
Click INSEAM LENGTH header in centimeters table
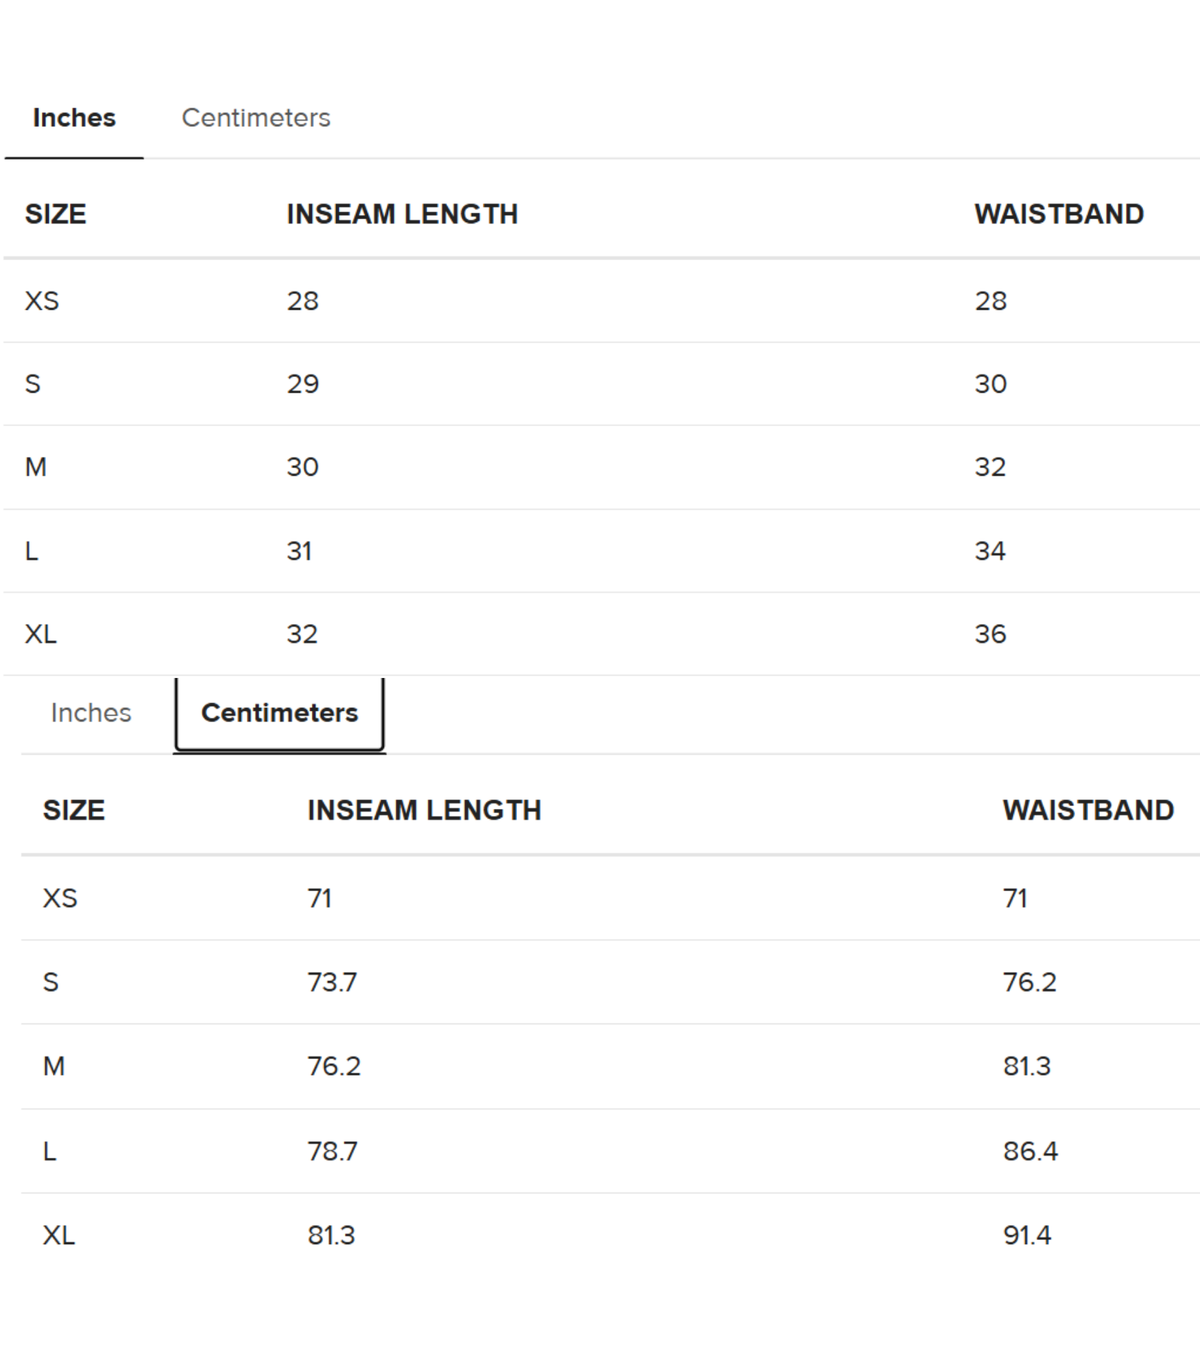pos(424,810)
